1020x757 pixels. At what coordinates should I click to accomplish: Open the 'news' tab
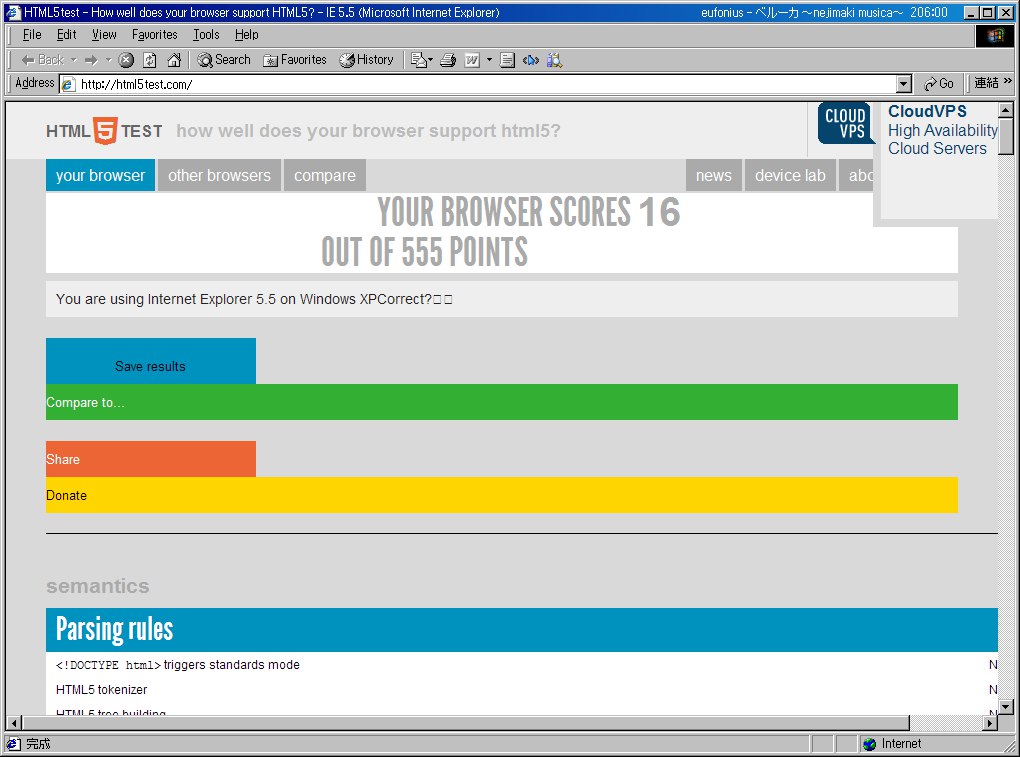(714, 176)
